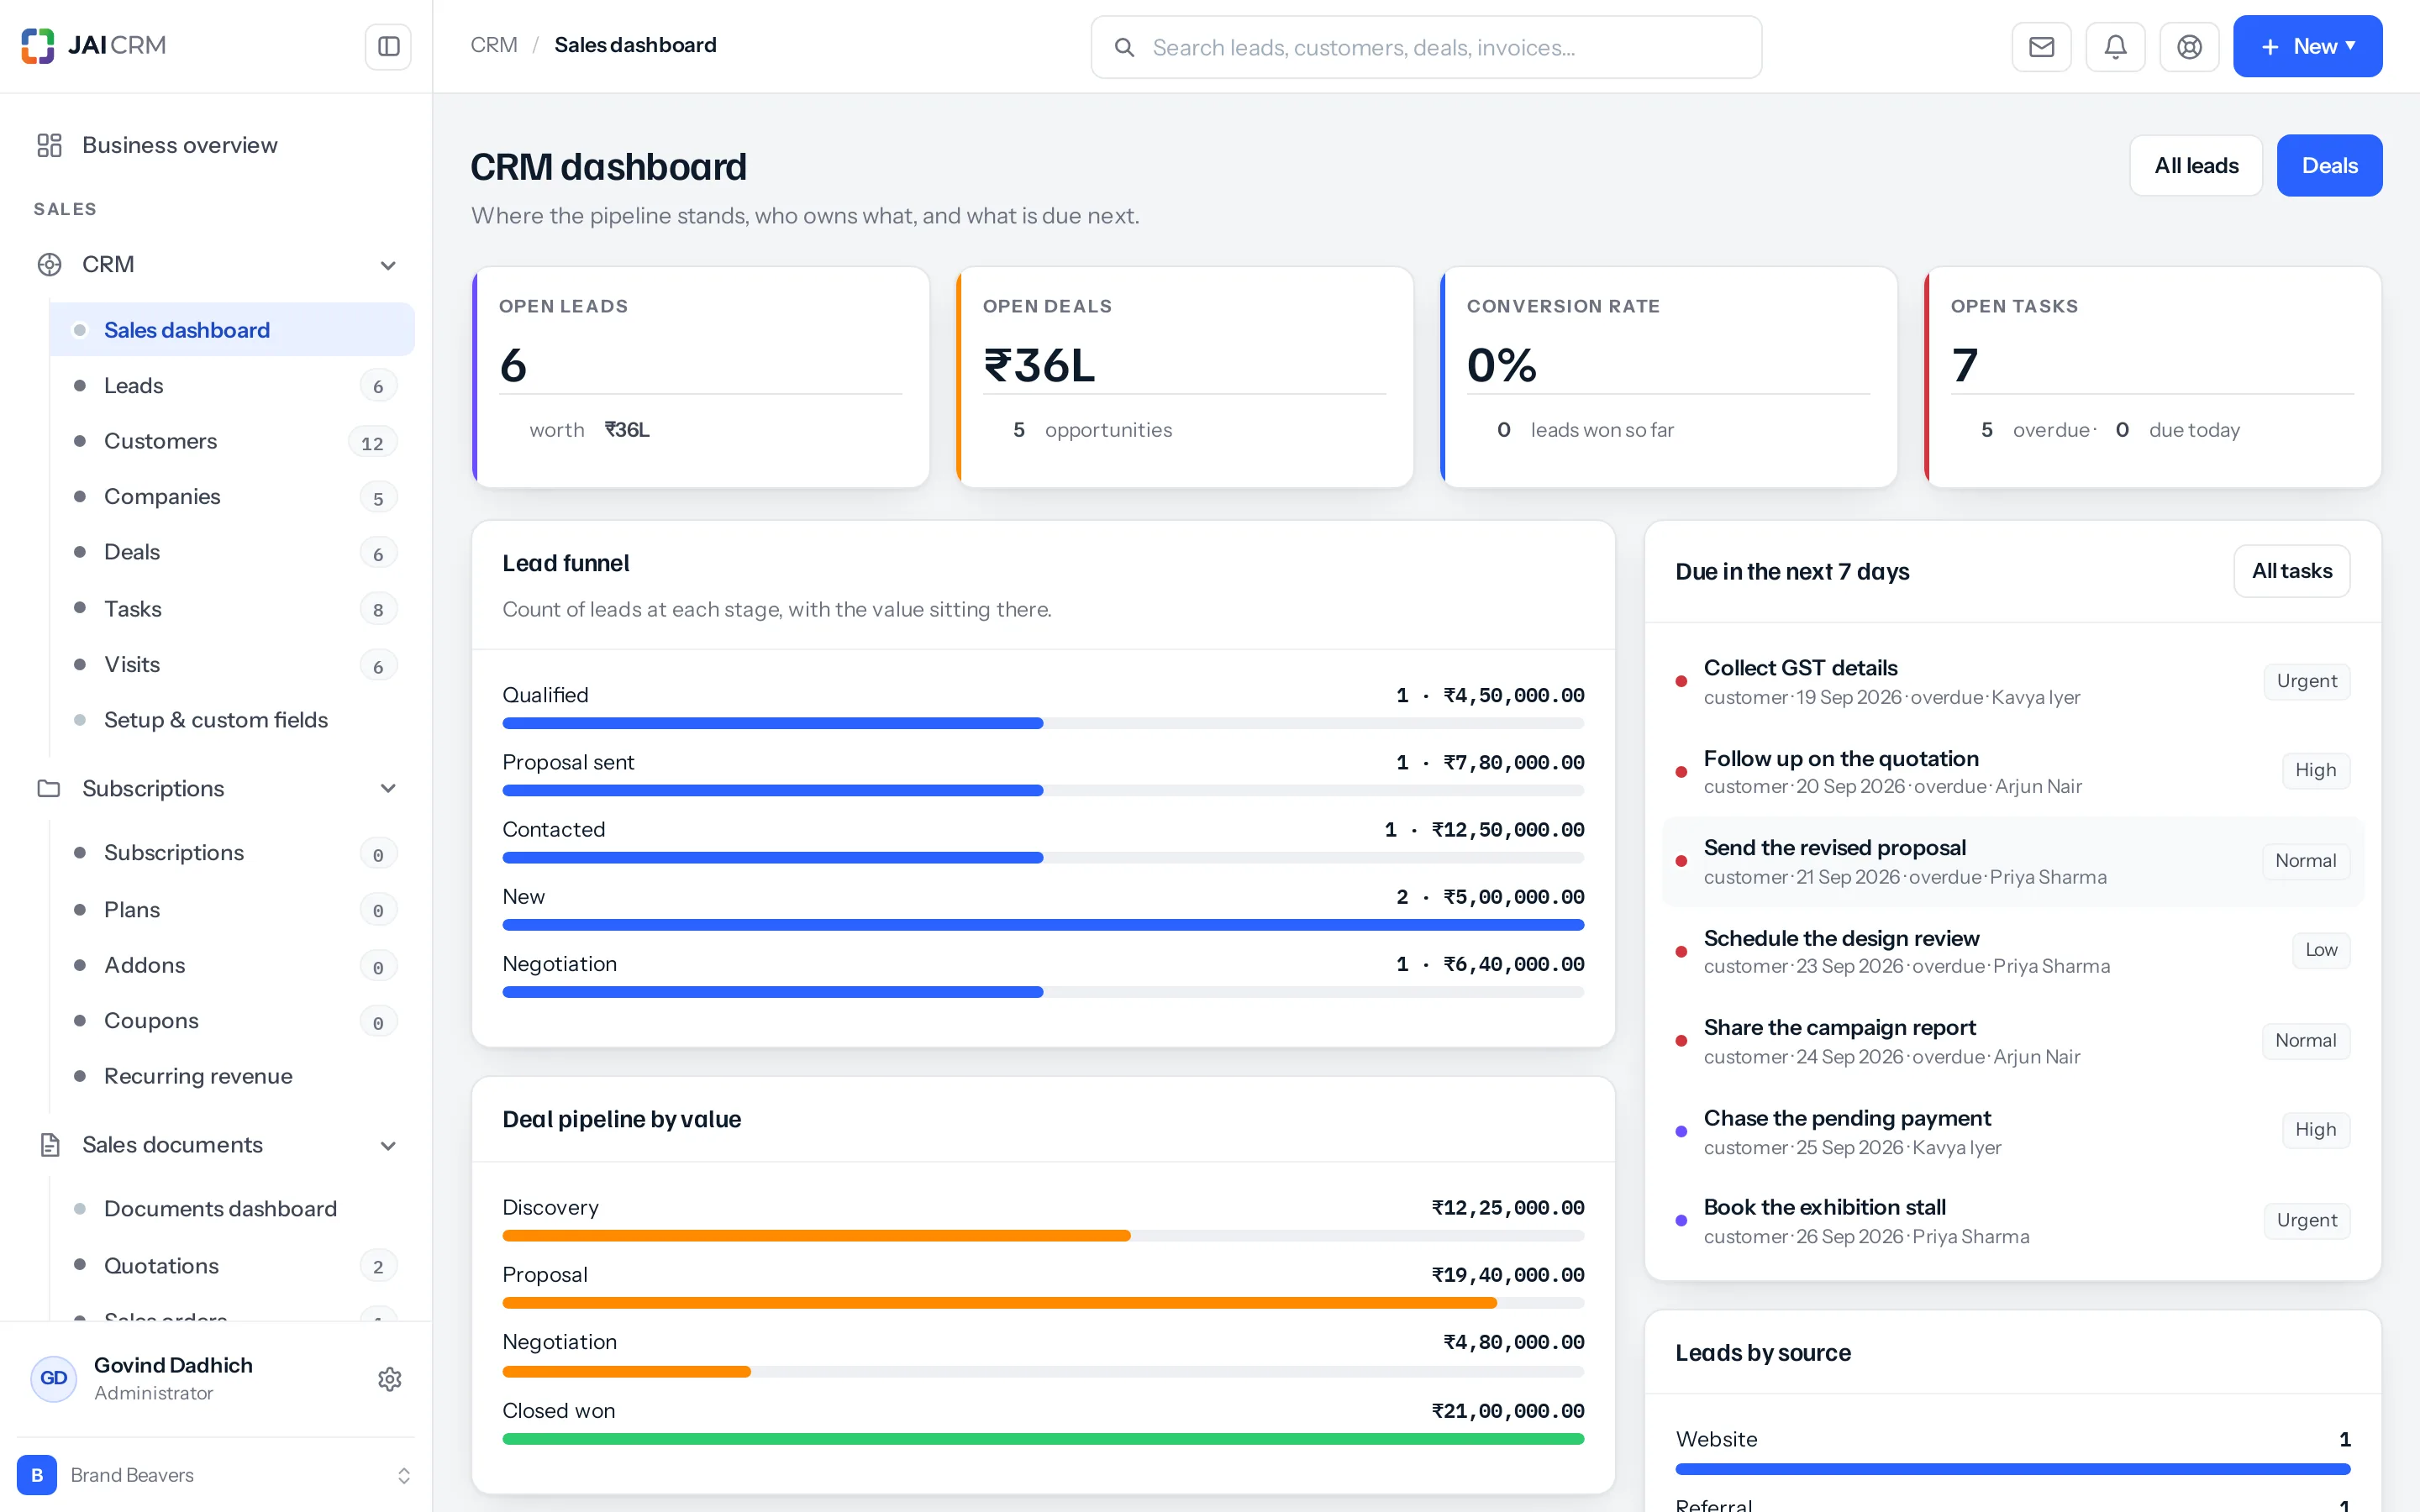
Task: Go to Leads in sidebar
Action: tap(232, 385)
